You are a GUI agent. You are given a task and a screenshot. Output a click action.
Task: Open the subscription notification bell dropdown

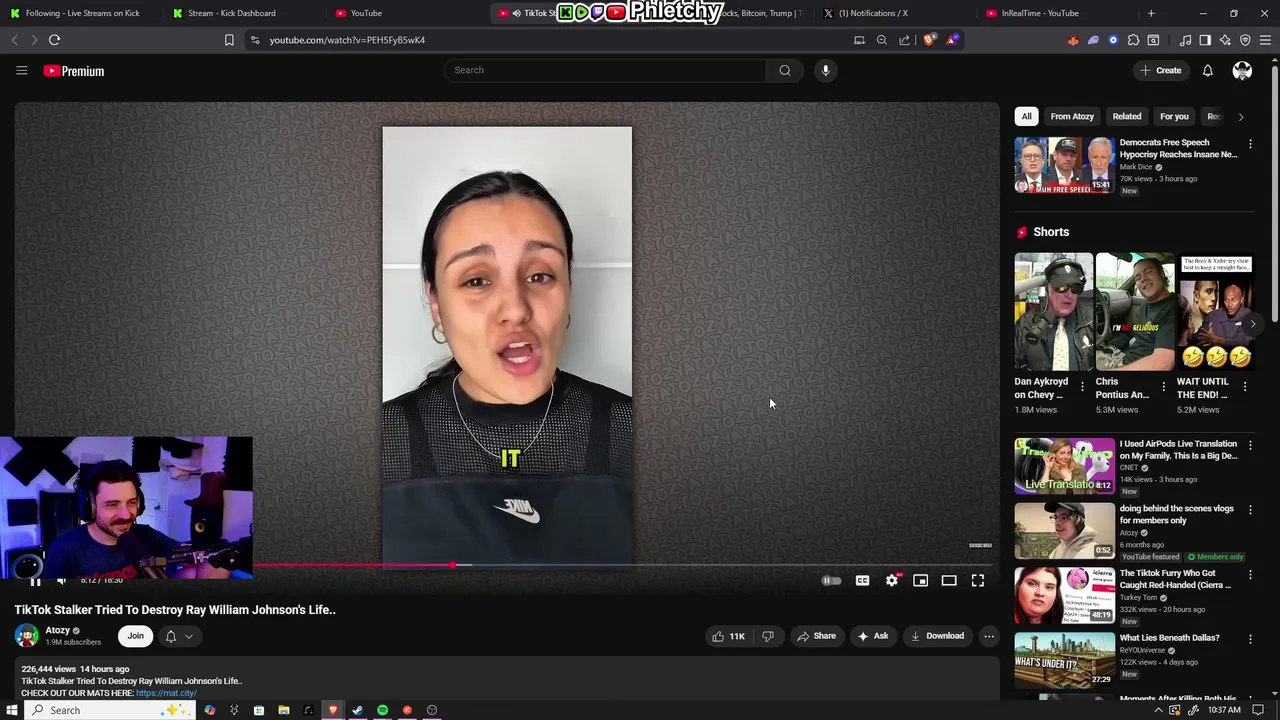click(178, 636)
